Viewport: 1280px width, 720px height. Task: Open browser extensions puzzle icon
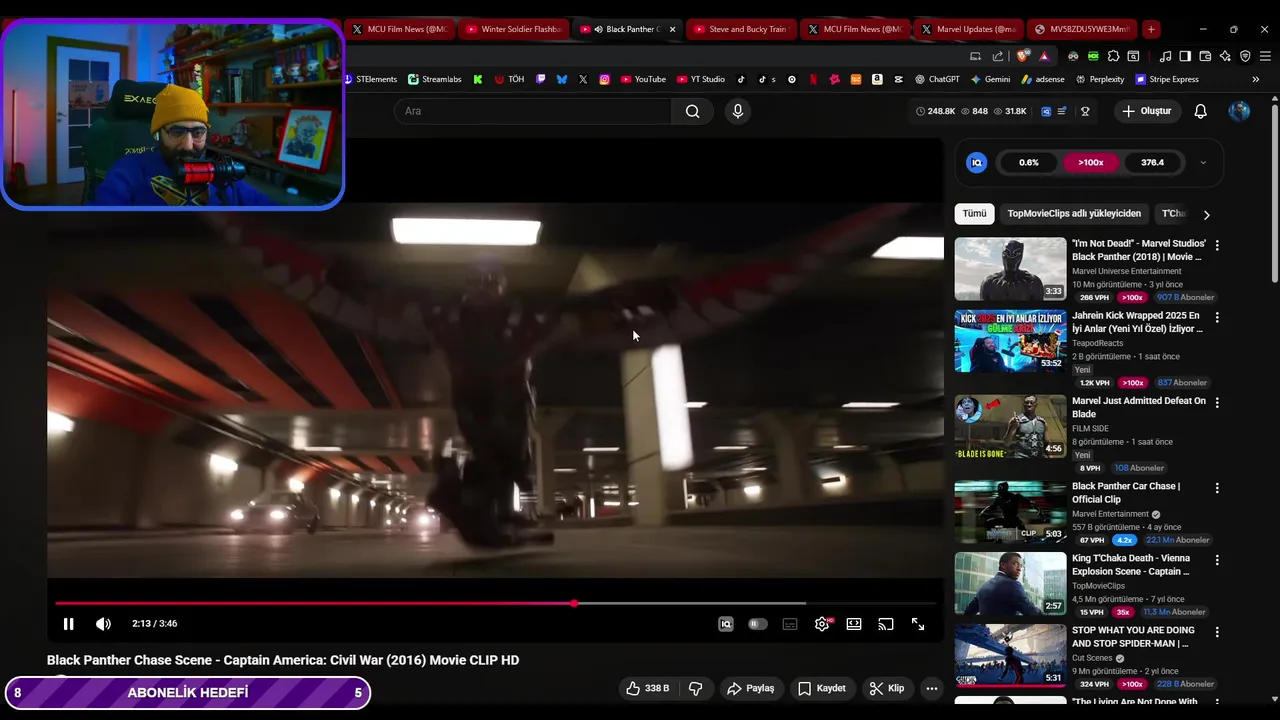coord(1113,56)
